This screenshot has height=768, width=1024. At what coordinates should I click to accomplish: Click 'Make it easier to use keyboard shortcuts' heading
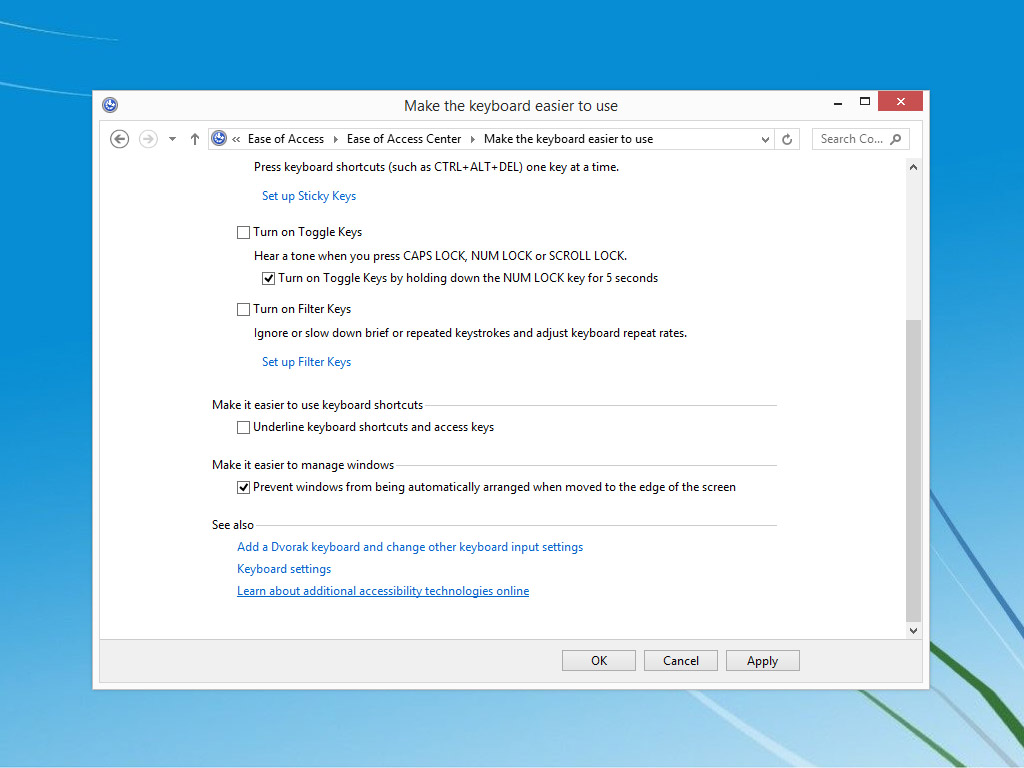(317, 405)
